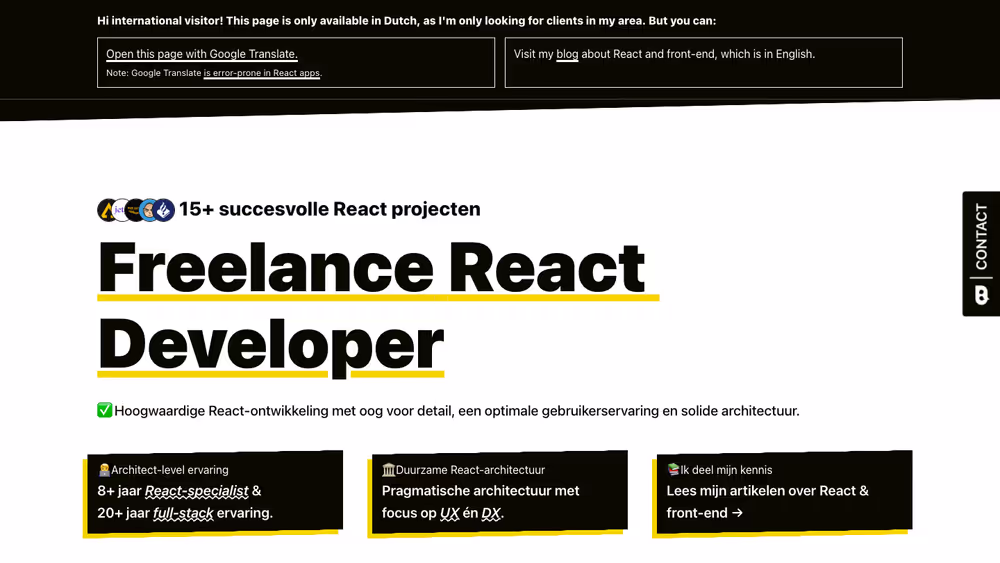
Task: Click the arrow after 'front-end' in knowledge card
Action: (737, 513)
